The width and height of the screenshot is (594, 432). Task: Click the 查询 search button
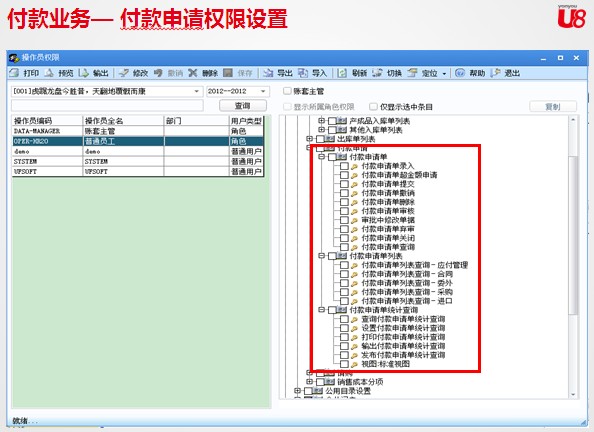pos(242,106)
